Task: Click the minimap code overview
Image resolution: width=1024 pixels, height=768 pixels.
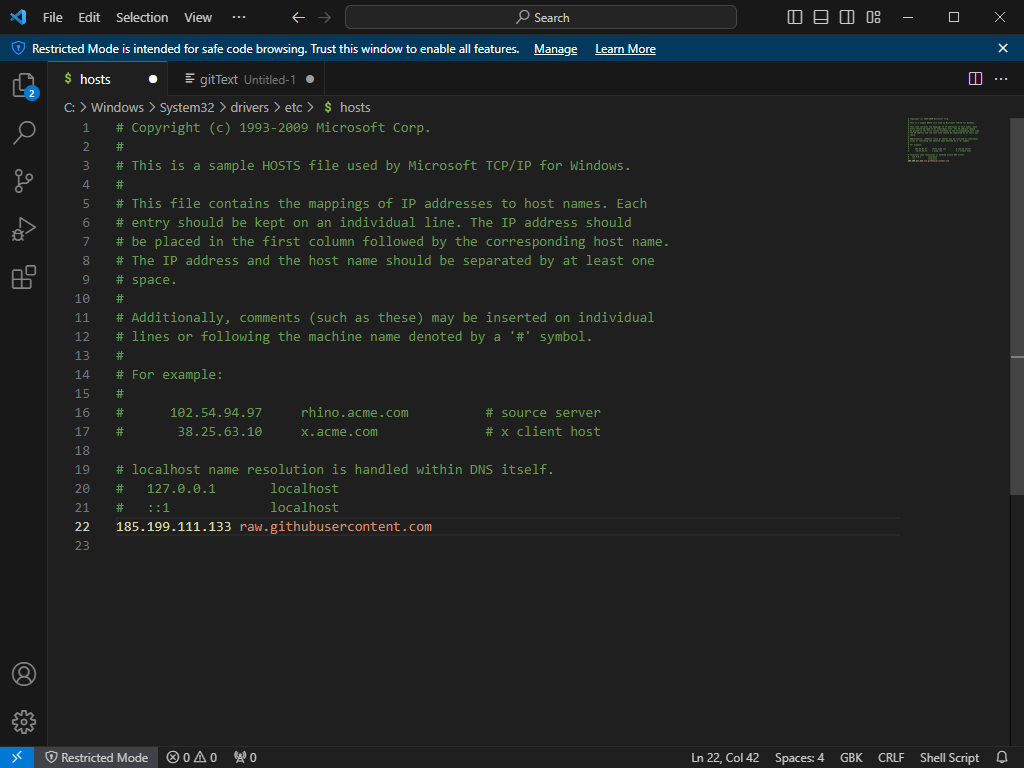Action: (x=942, y=140)
